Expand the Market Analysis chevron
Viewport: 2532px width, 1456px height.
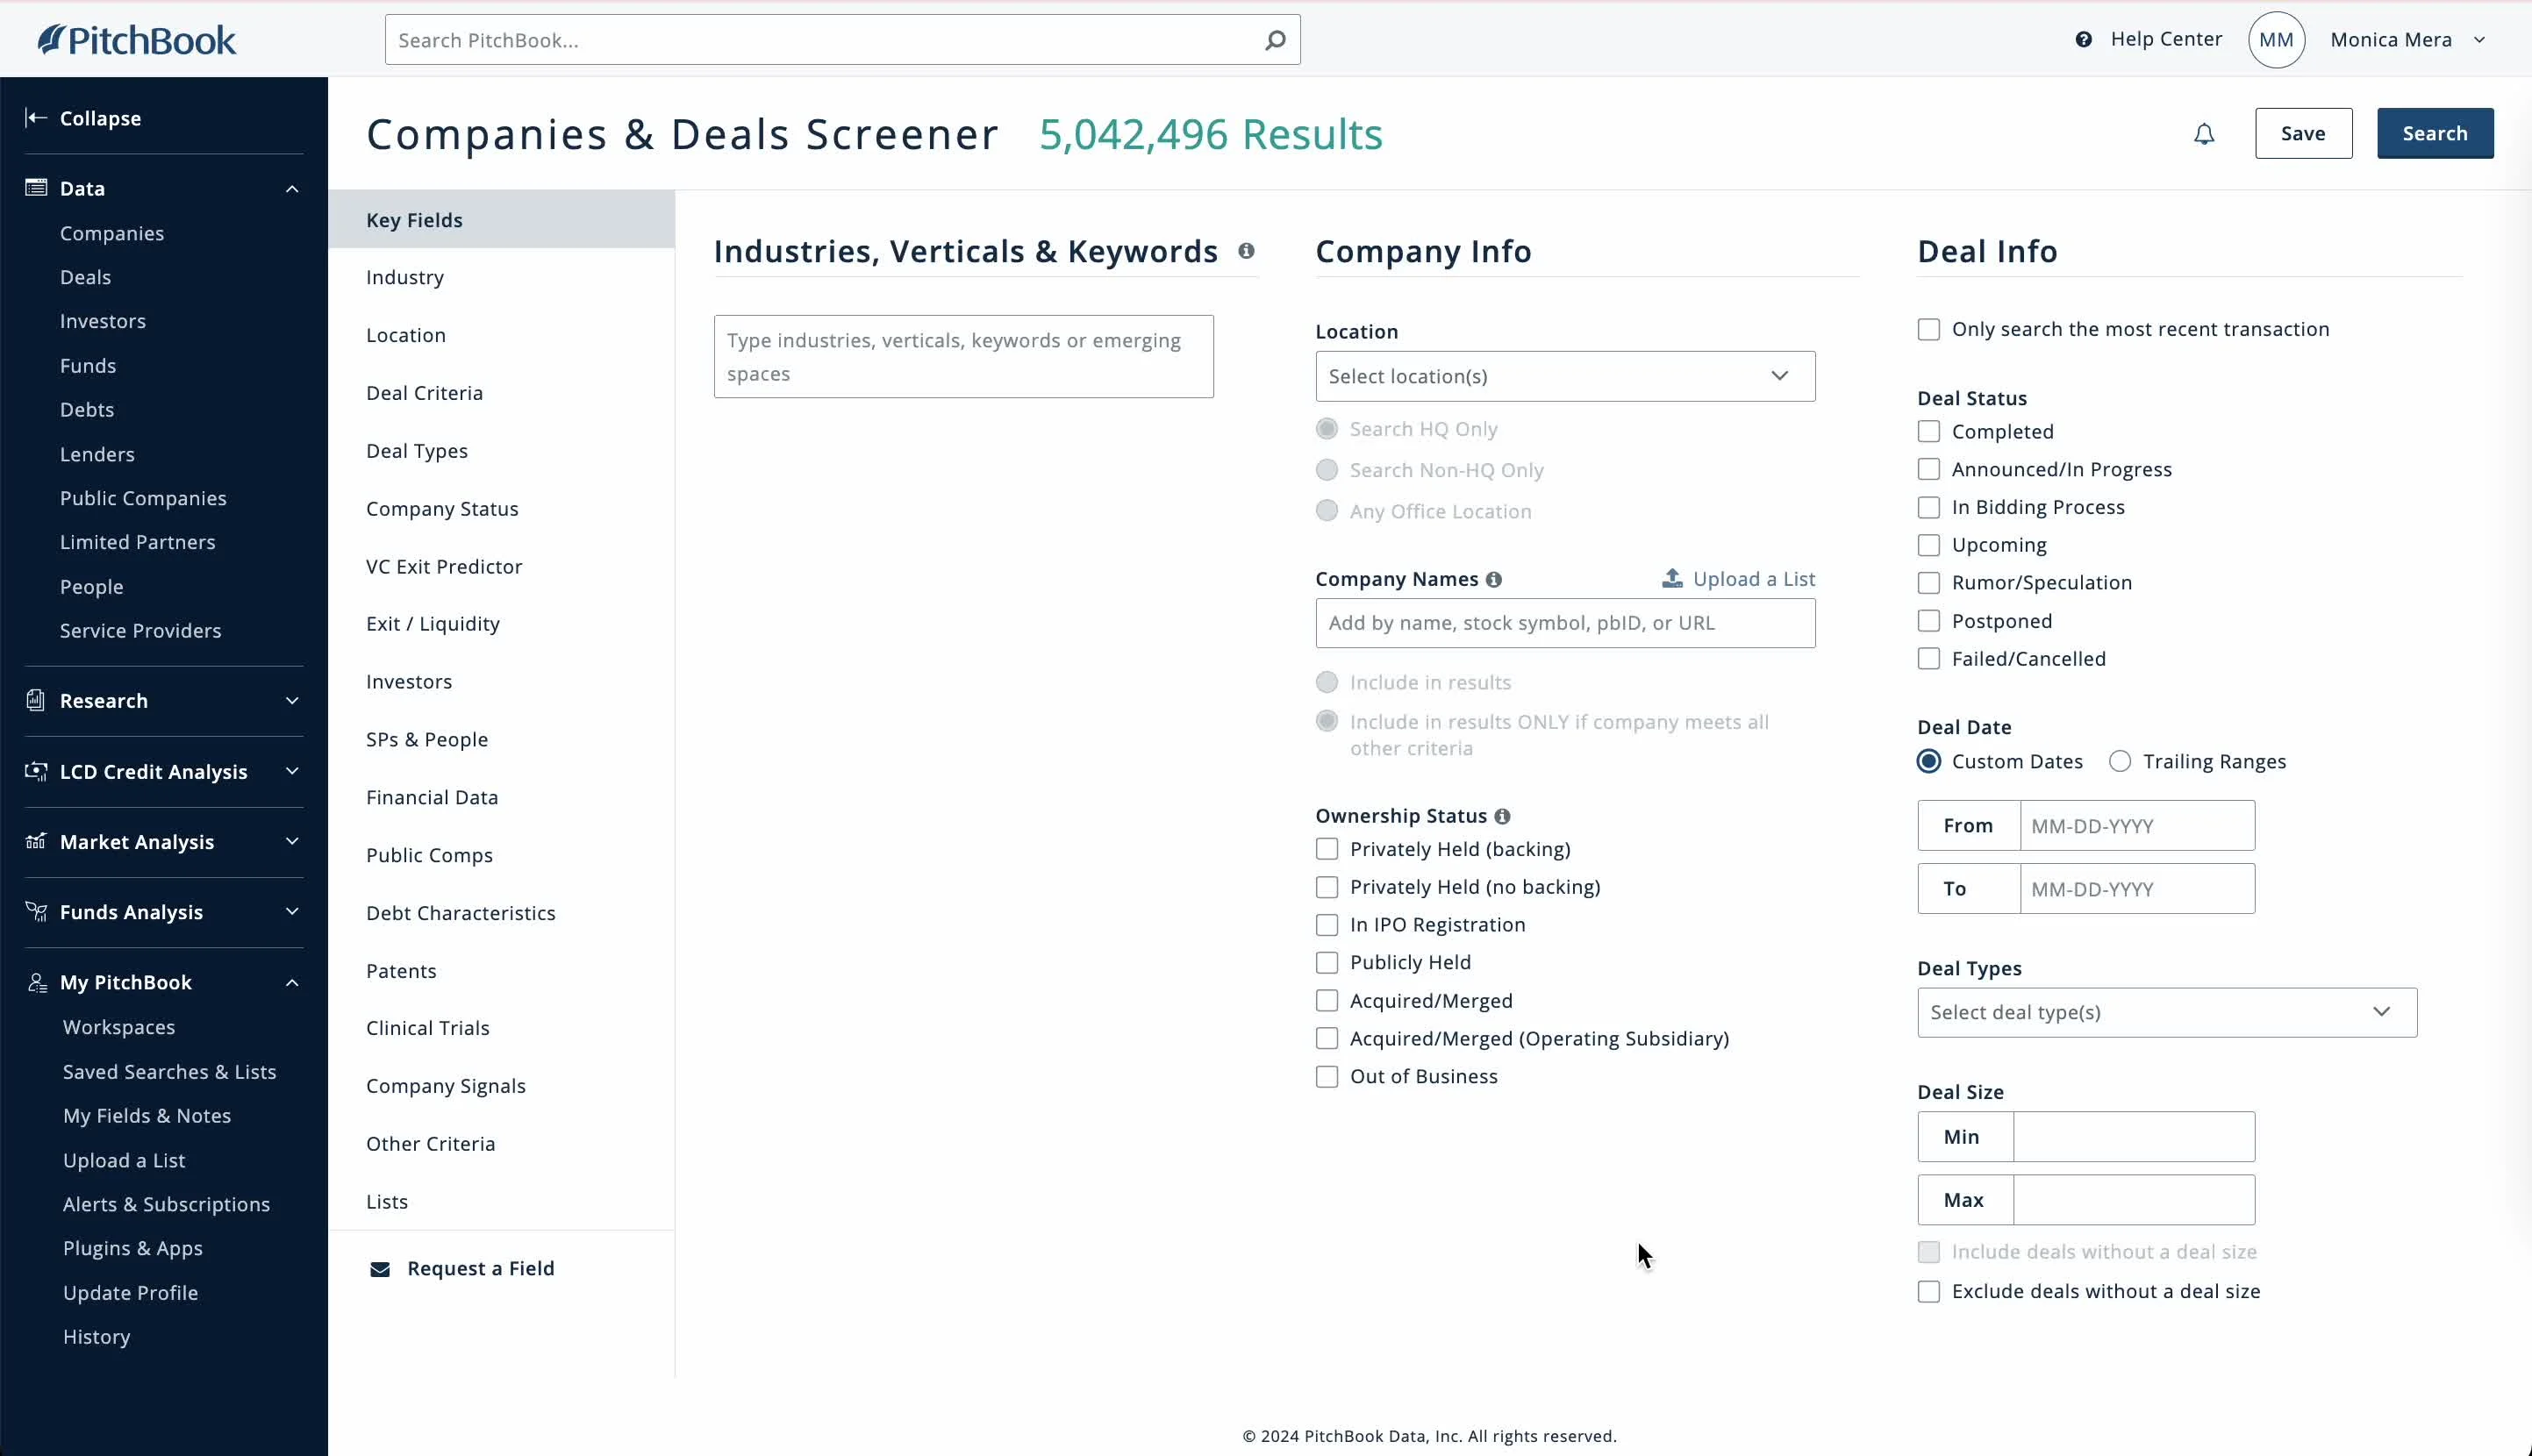(x=292, y=841)
